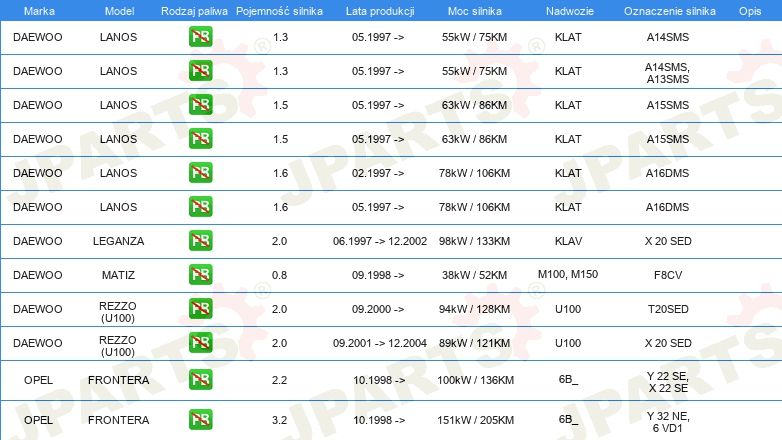The height and width of the screenshot is (440, 782).
Task: Click FRONTERA in the 2.2 engine row
Action: 118,380
